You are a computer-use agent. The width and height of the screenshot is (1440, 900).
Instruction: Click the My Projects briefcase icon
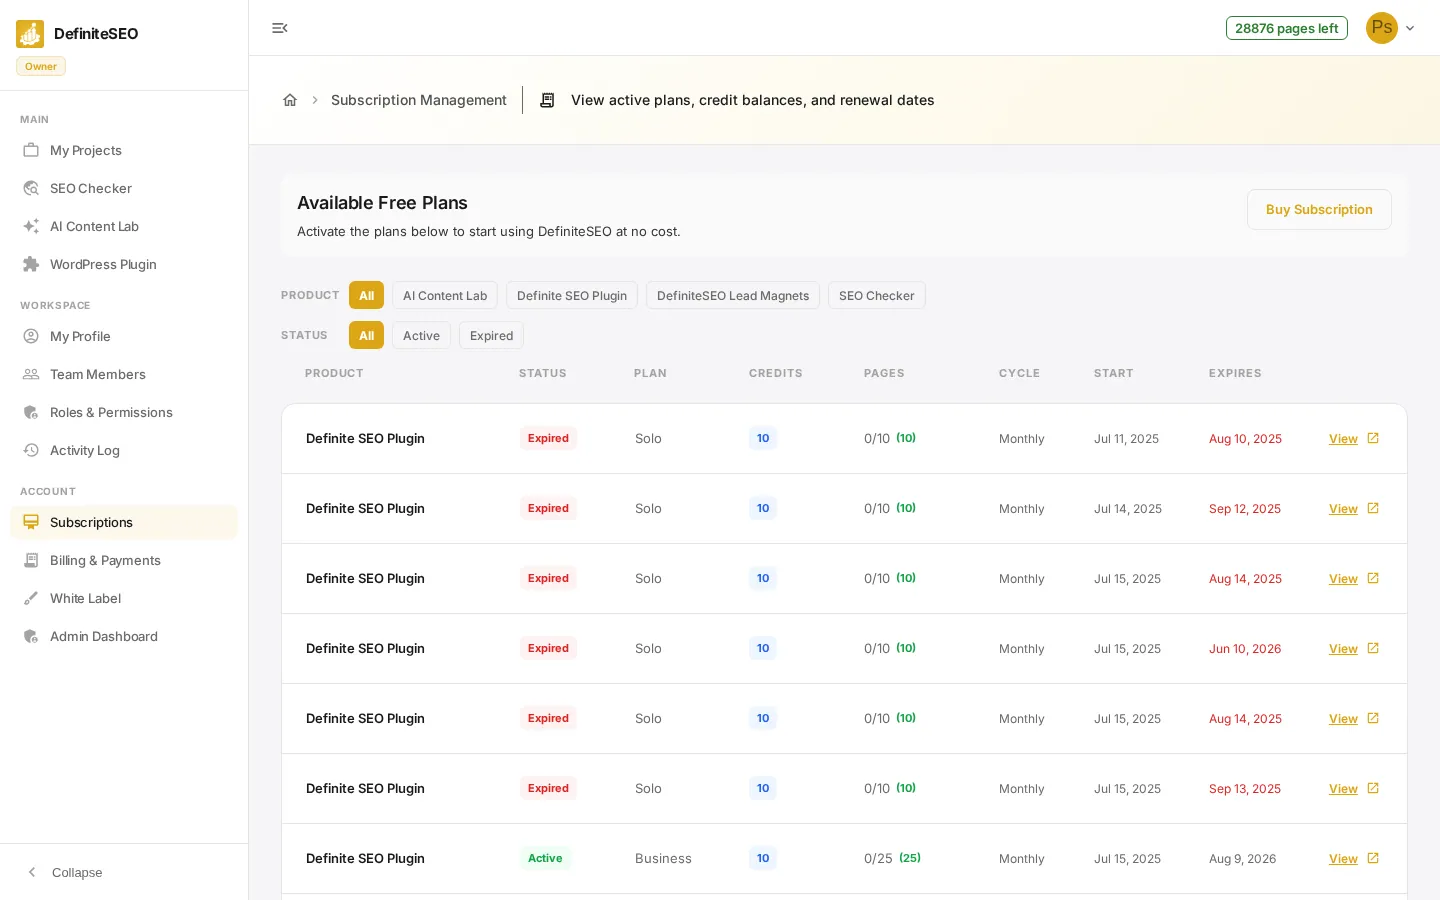click(31, 150)
